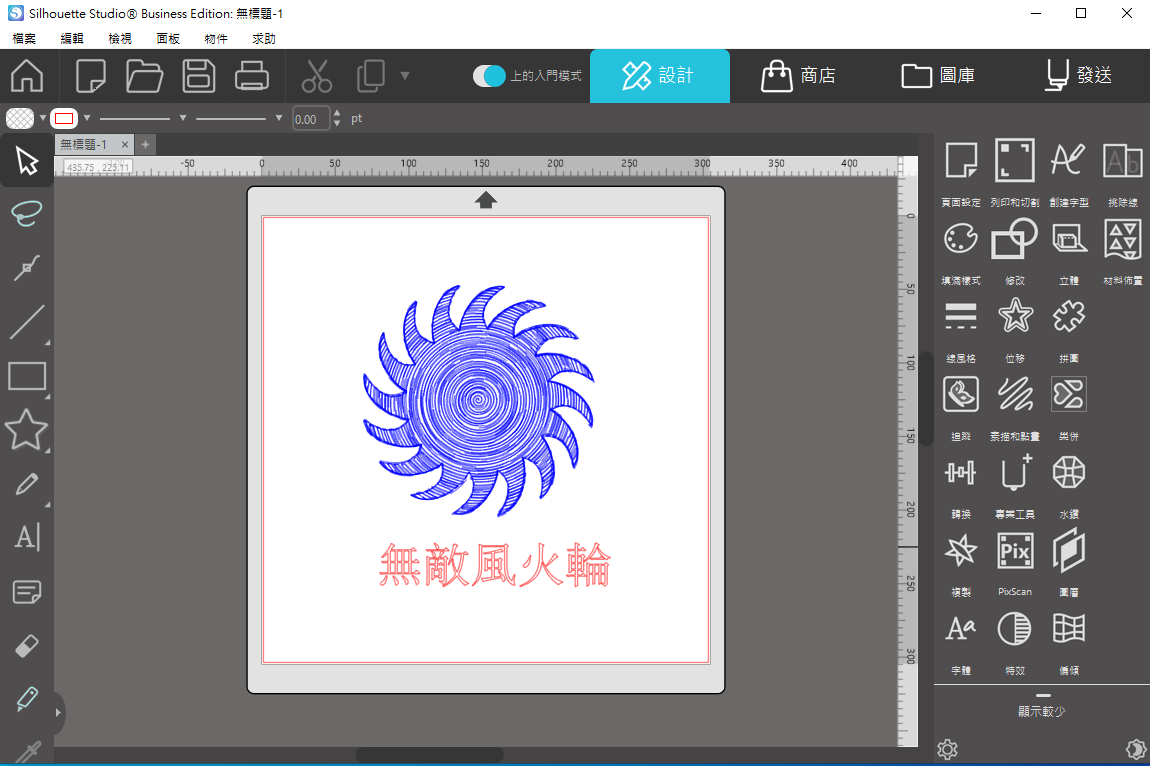Switch to the 發送 (Send) tab
1150x766 pixels.
tap(1079, 76)
